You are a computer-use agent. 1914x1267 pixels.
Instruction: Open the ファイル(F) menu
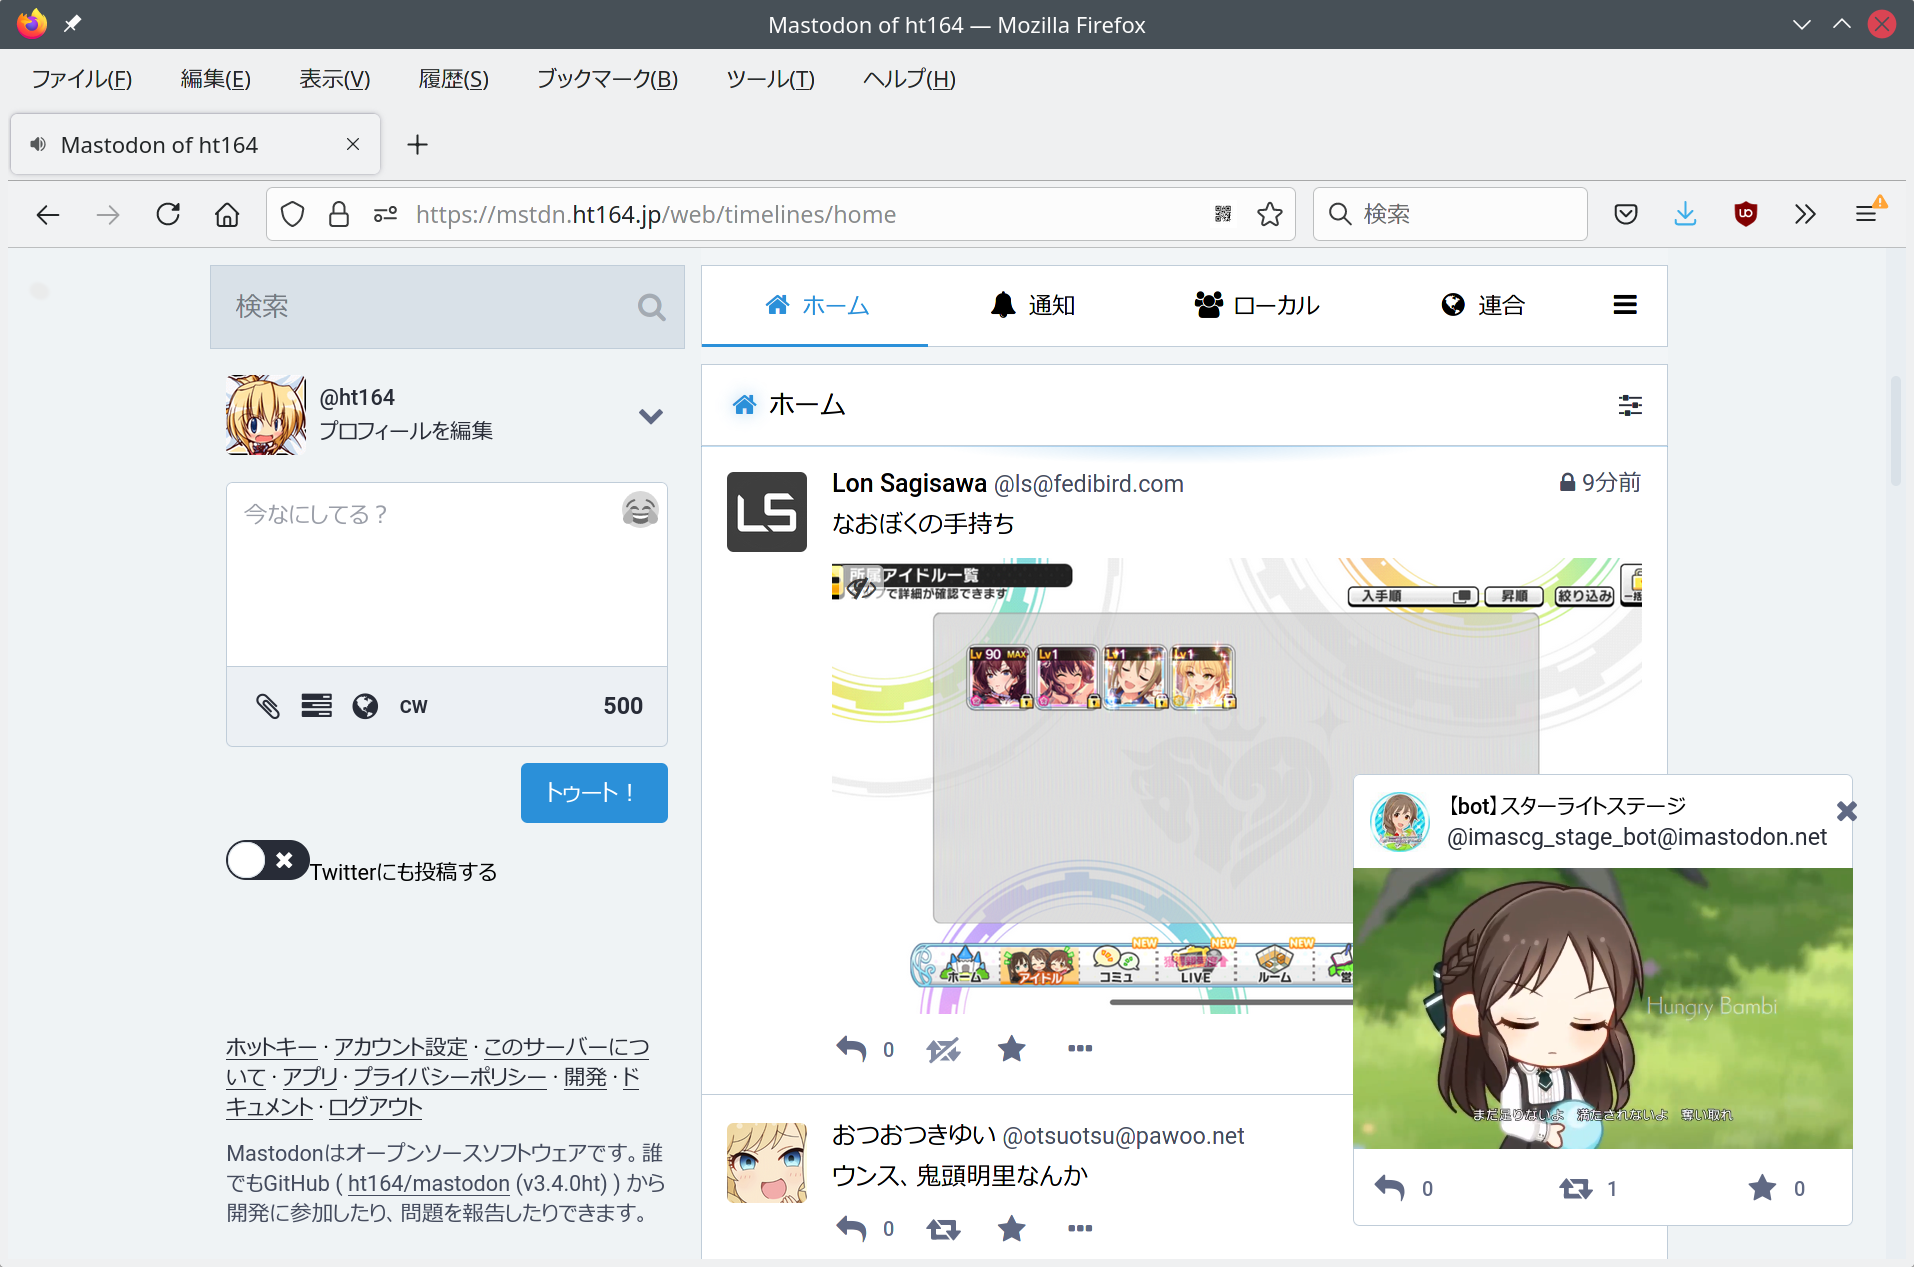pos(81,79)
